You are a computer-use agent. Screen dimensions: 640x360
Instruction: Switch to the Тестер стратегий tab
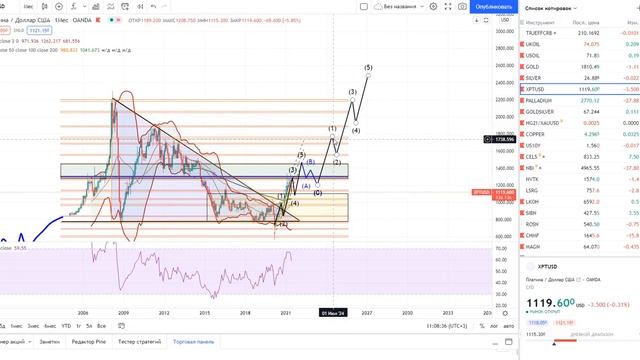[140, 342]
